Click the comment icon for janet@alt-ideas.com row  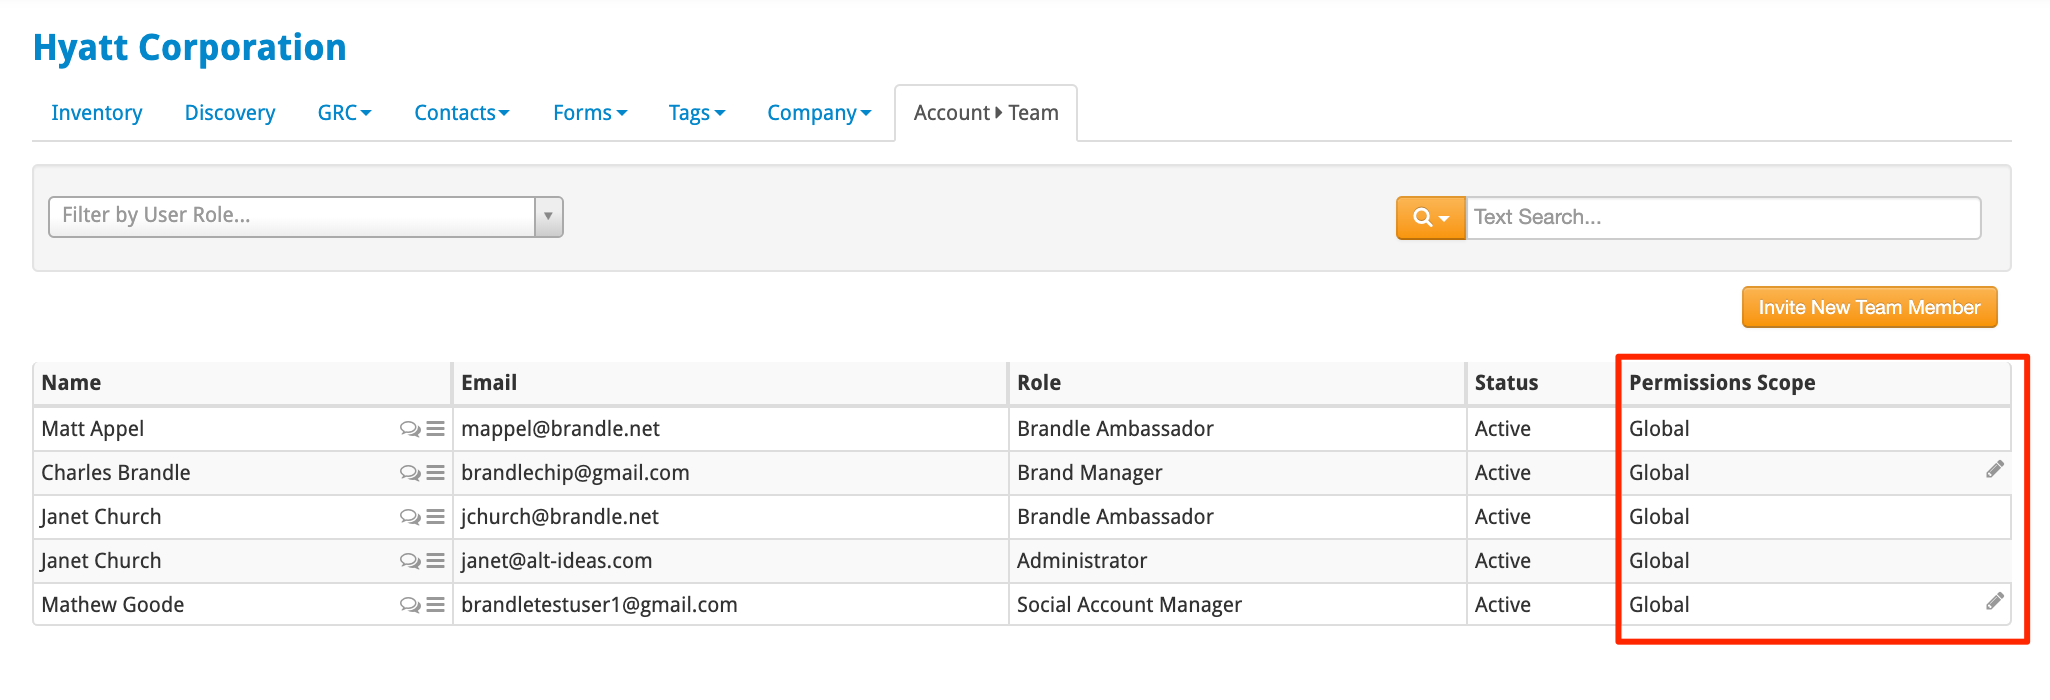(410, 561)
